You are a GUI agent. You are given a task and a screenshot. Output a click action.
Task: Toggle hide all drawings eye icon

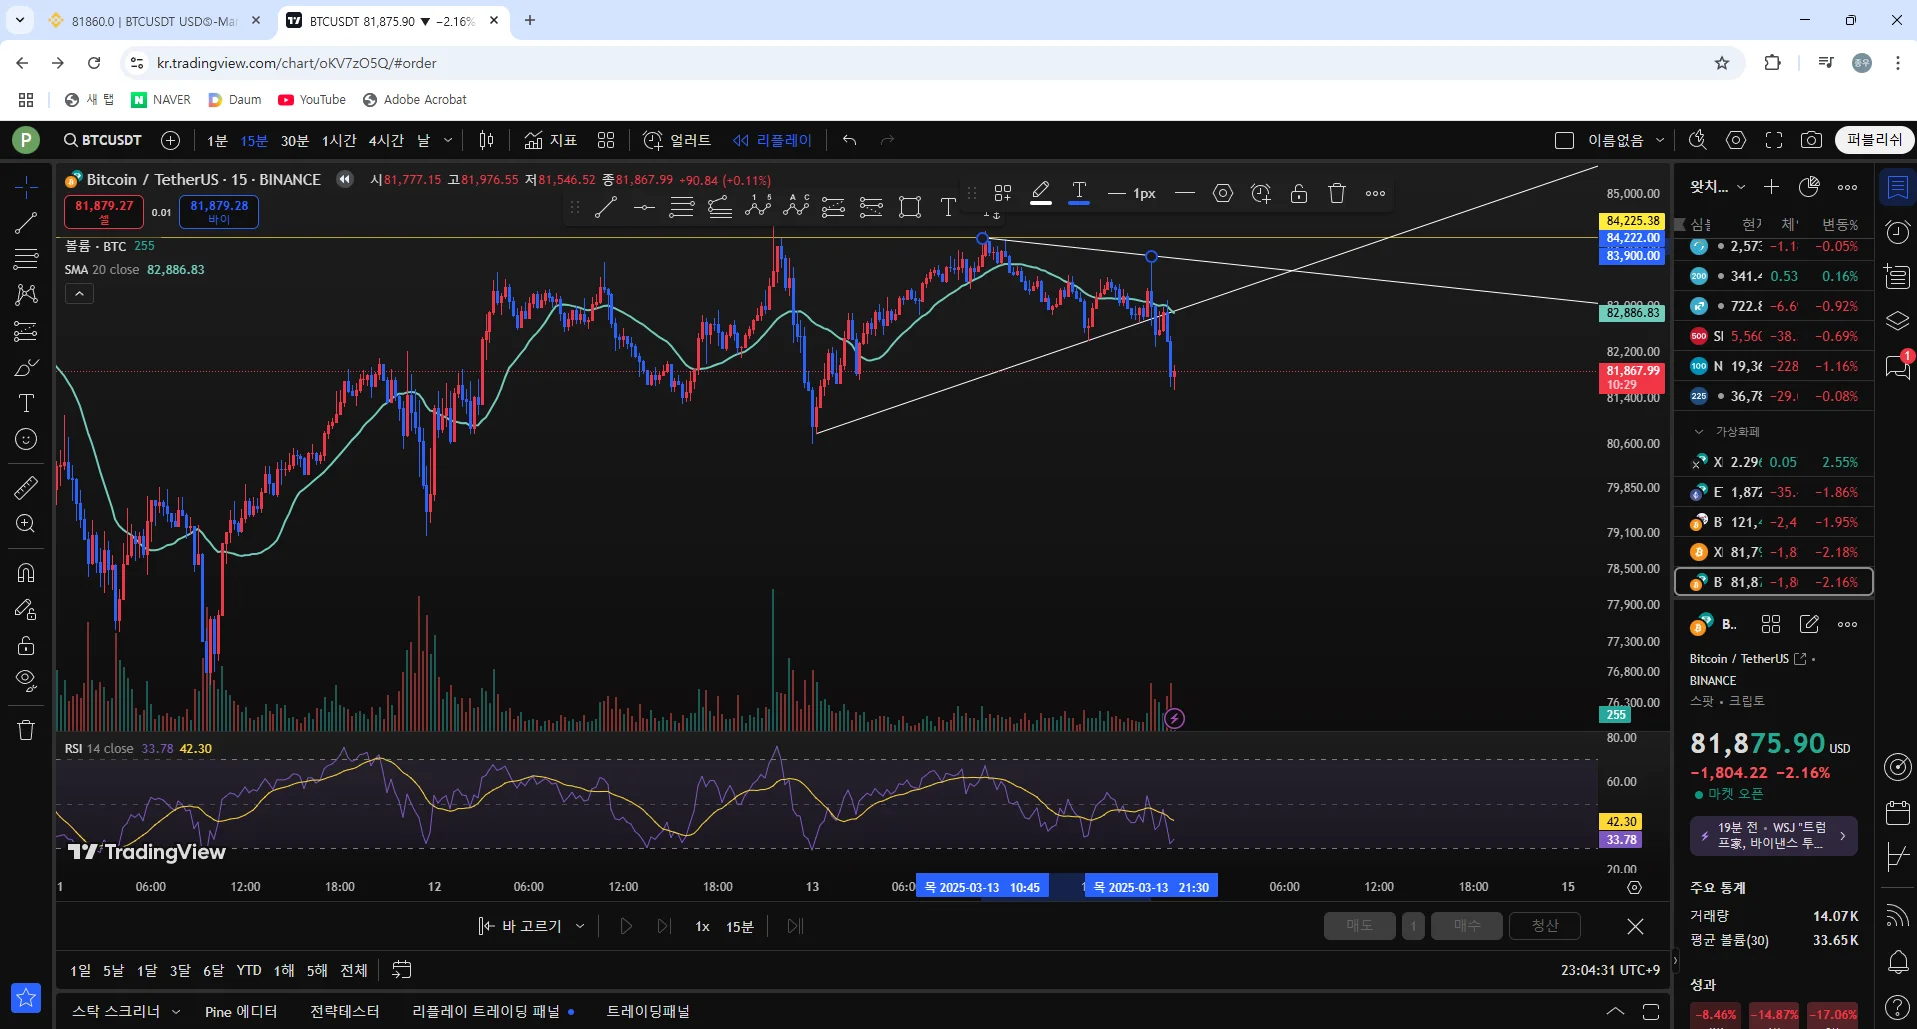click(26, 681)
